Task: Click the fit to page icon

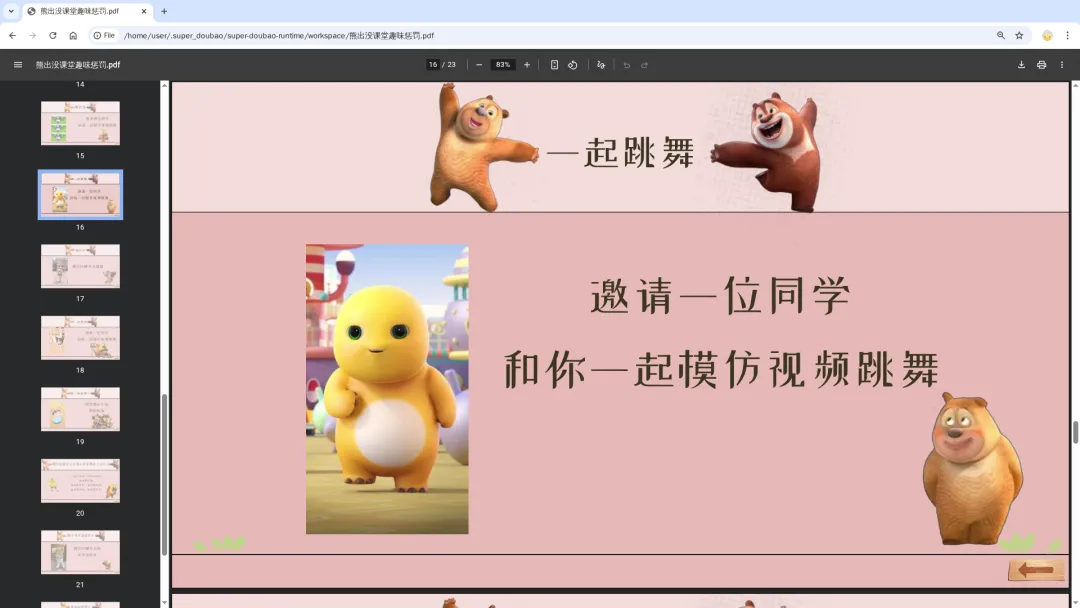Action: [554, 65]
